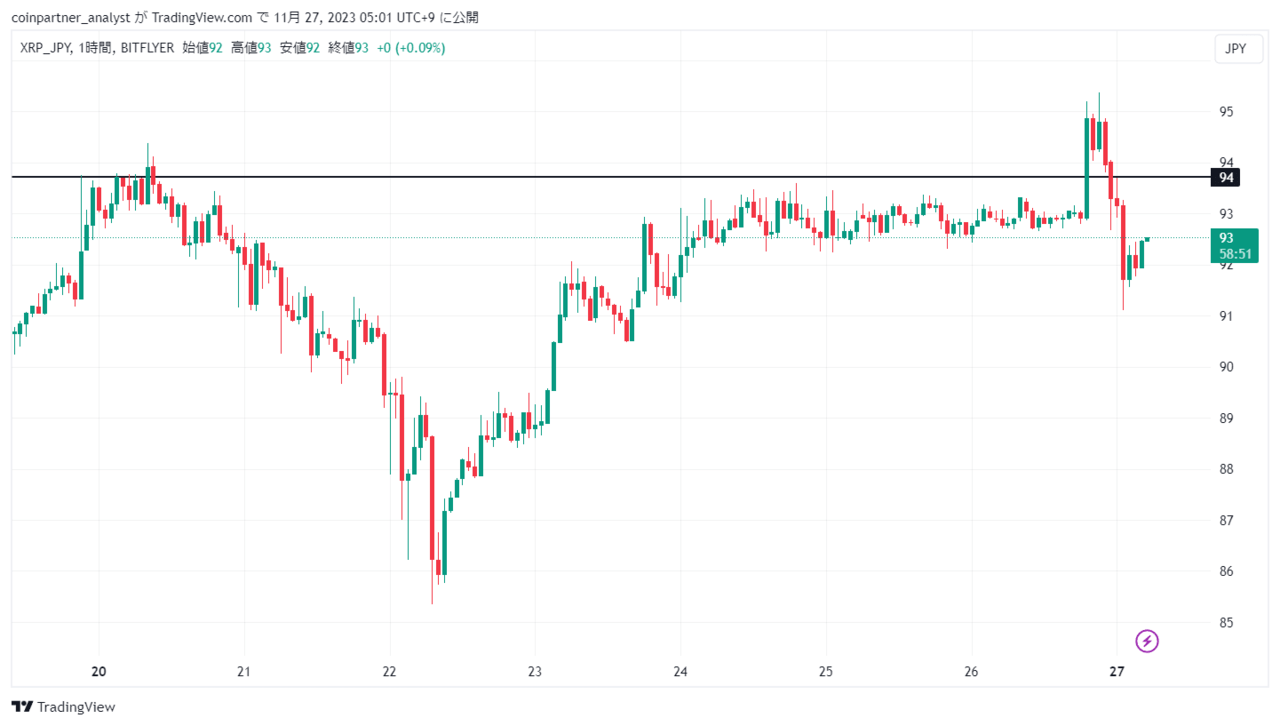The width and height of the screenshot is (1280, 726).
Task: Click the black 94 price label
Action: click(1225, 178)
